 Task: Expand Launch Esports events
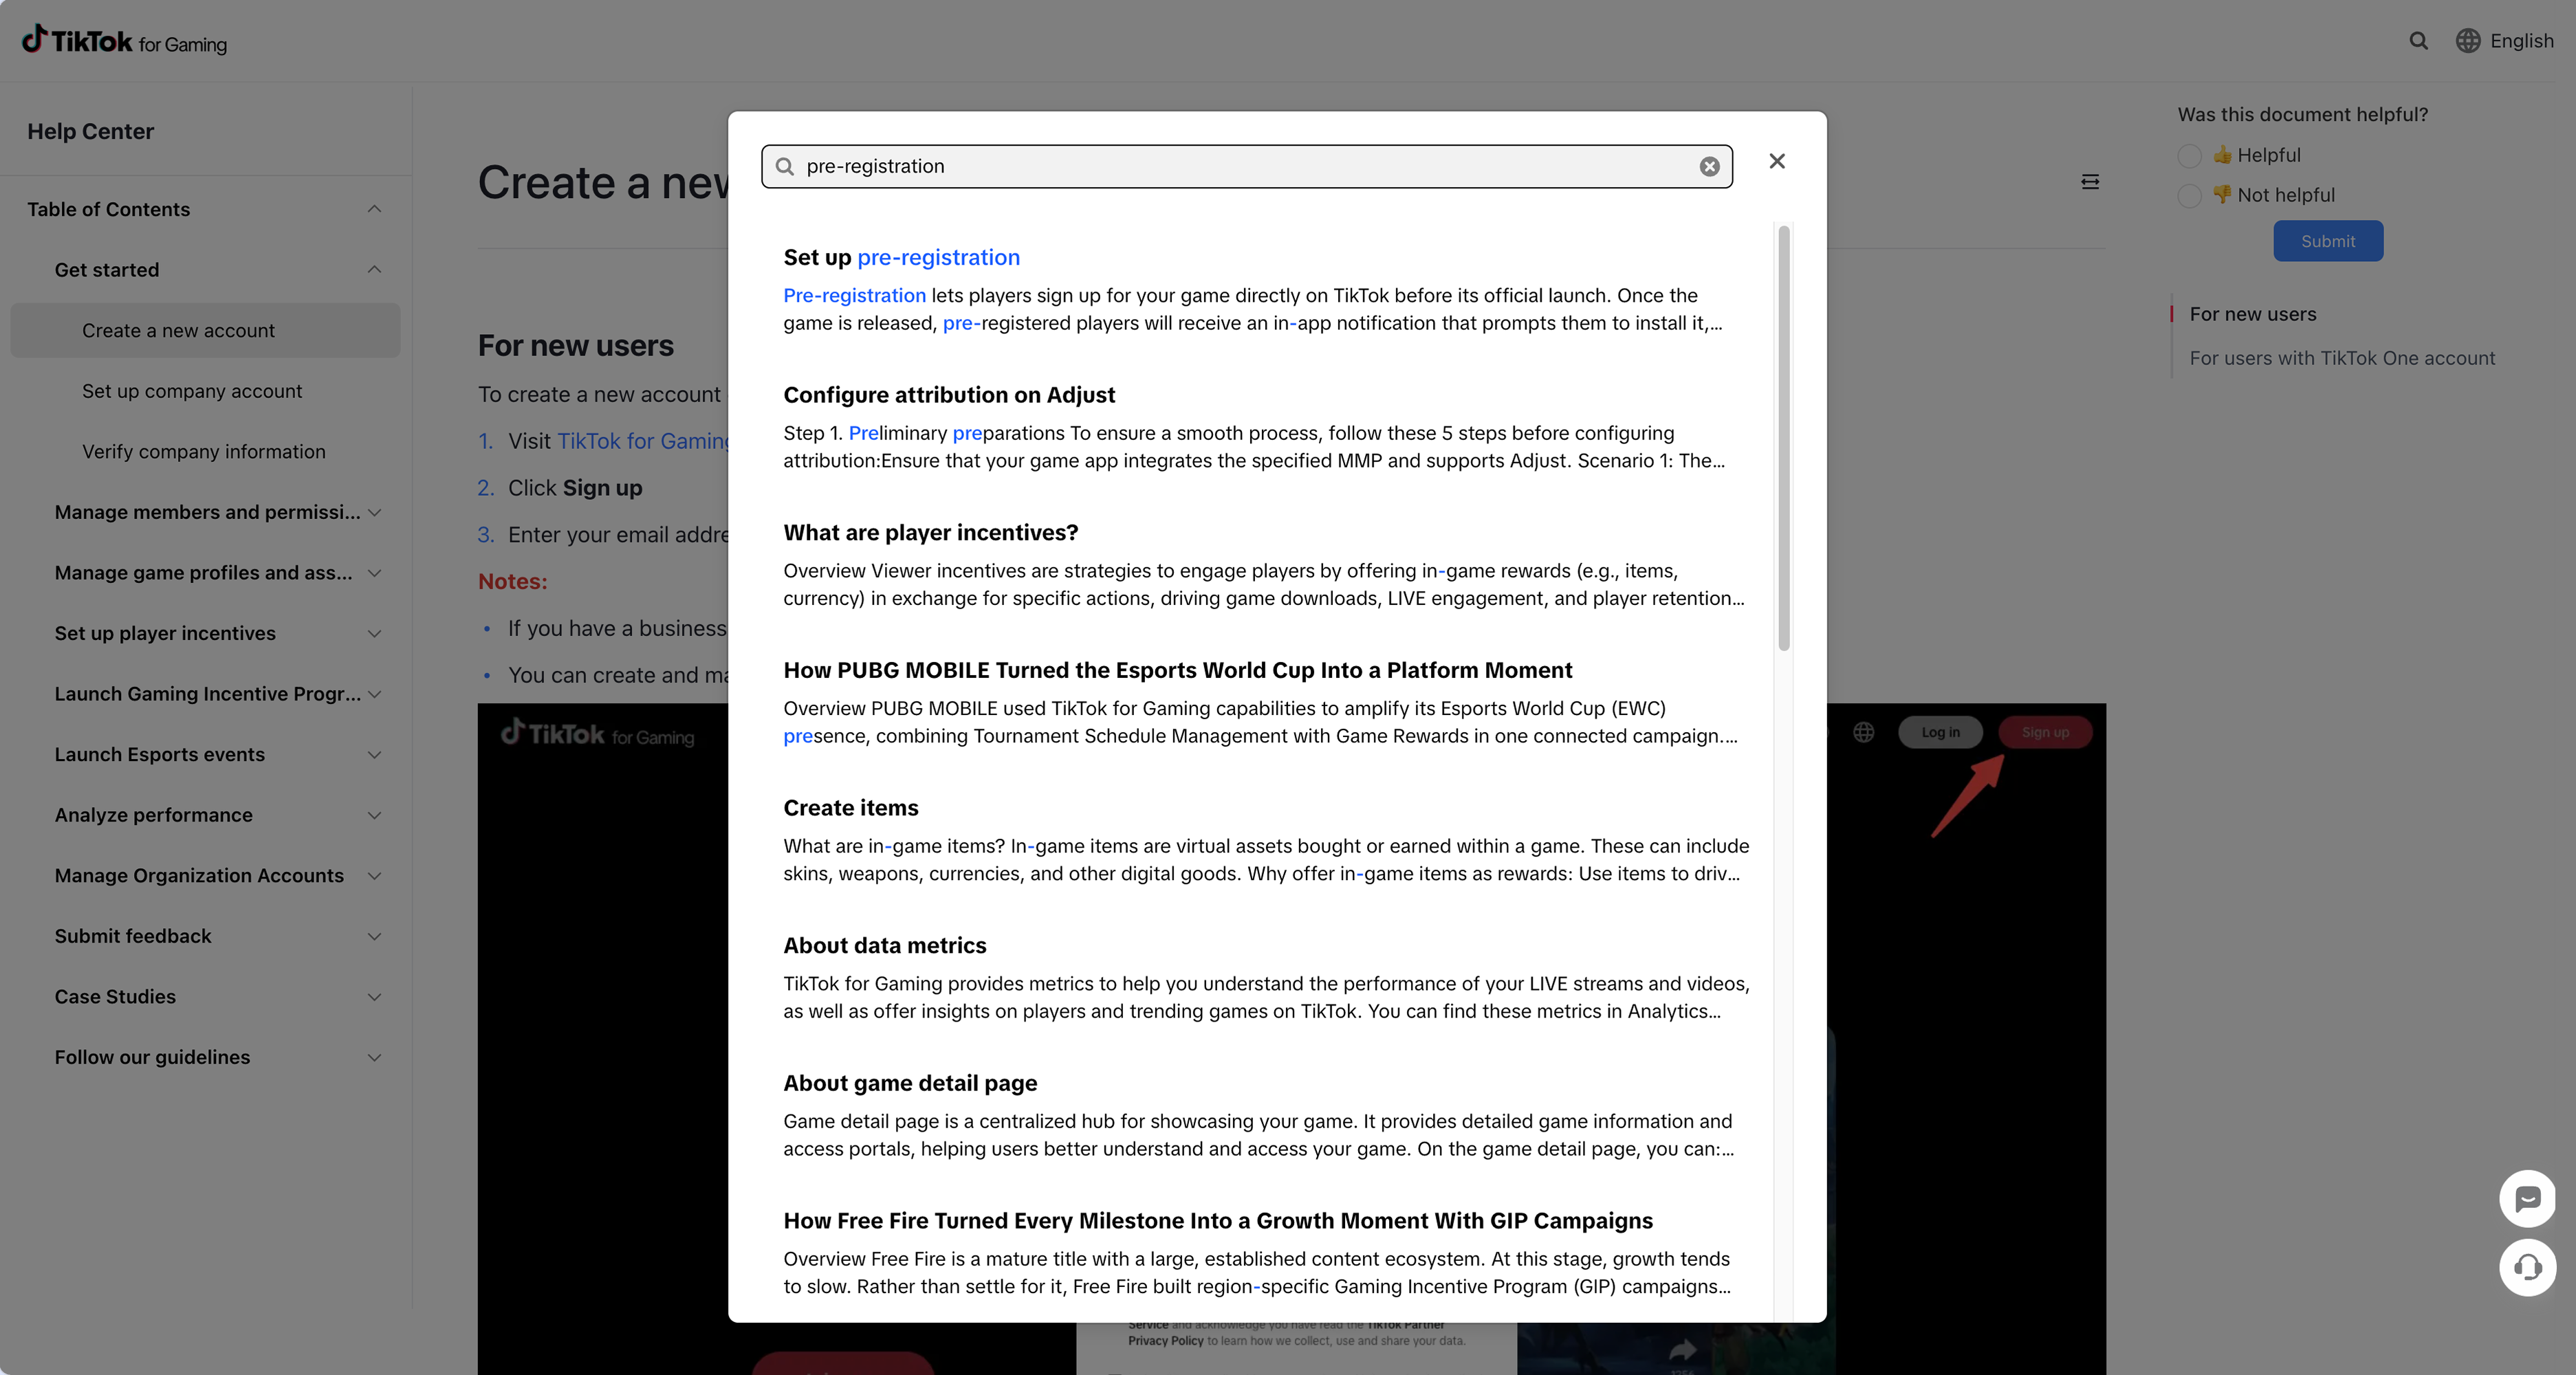pyautogui.click(x=375, y=755)
